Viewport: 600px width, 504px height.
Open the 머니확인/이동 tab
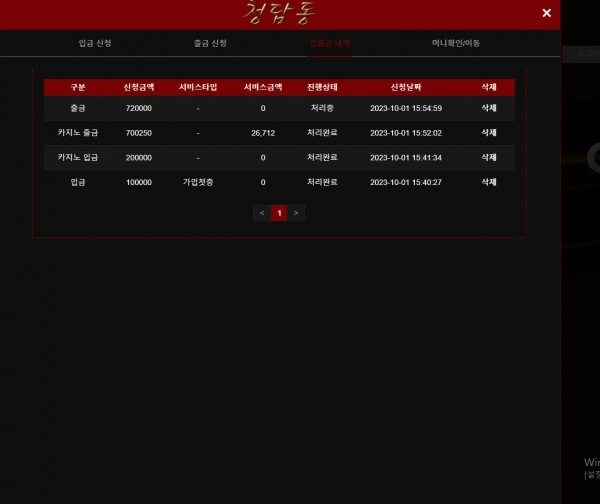pyautogui.click(x=456, y=43)
